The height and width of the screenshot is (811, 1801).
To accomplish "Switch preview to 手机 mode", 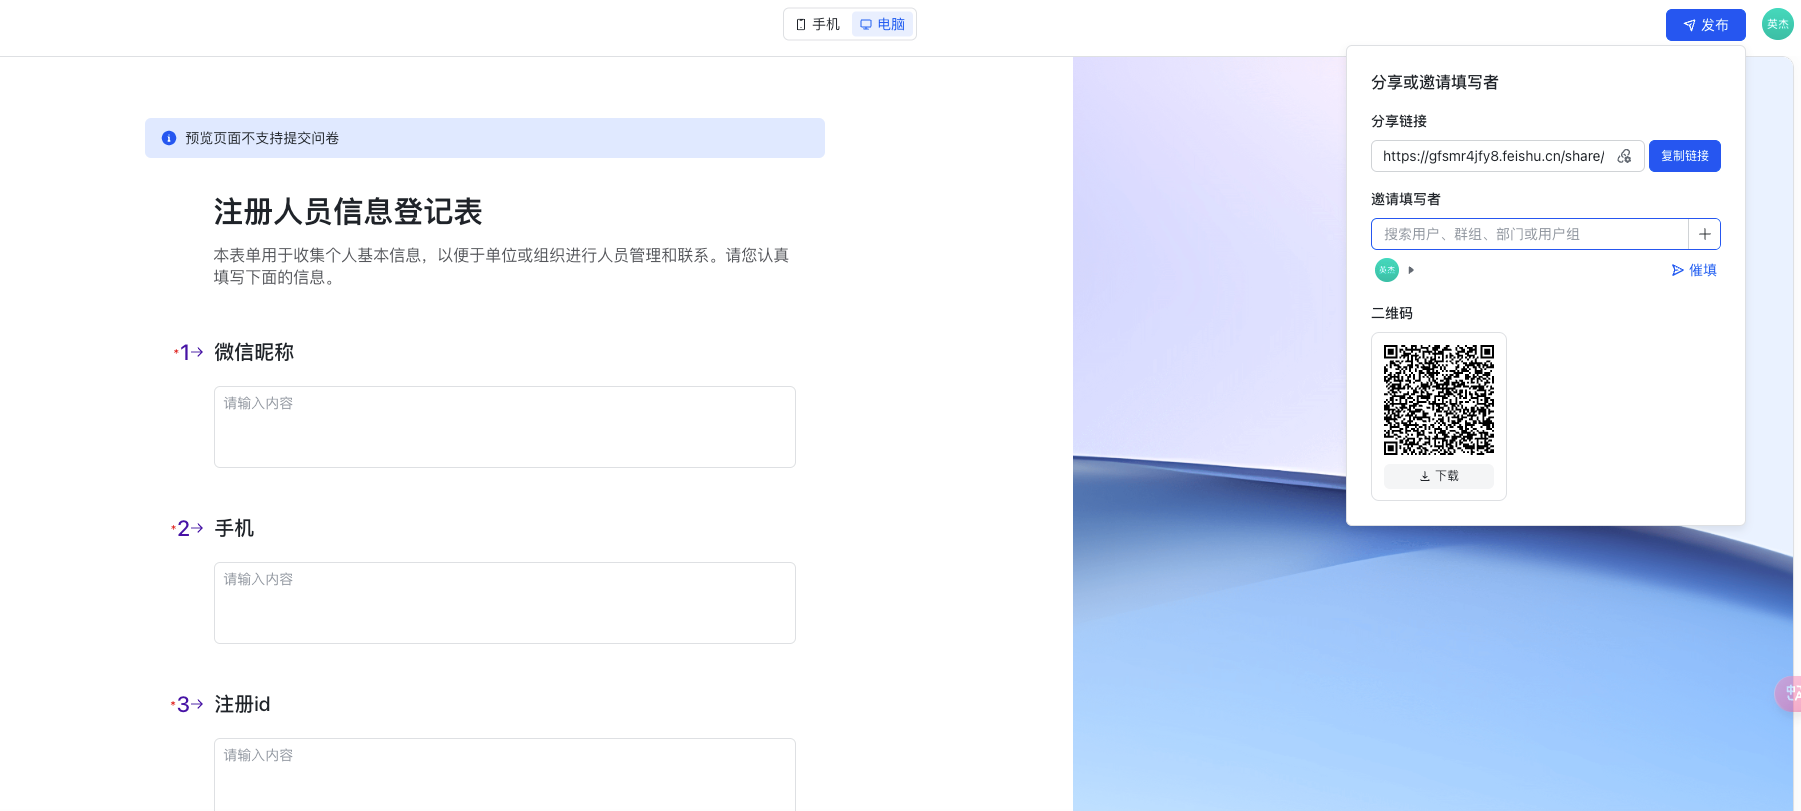I will coord(818,24).
